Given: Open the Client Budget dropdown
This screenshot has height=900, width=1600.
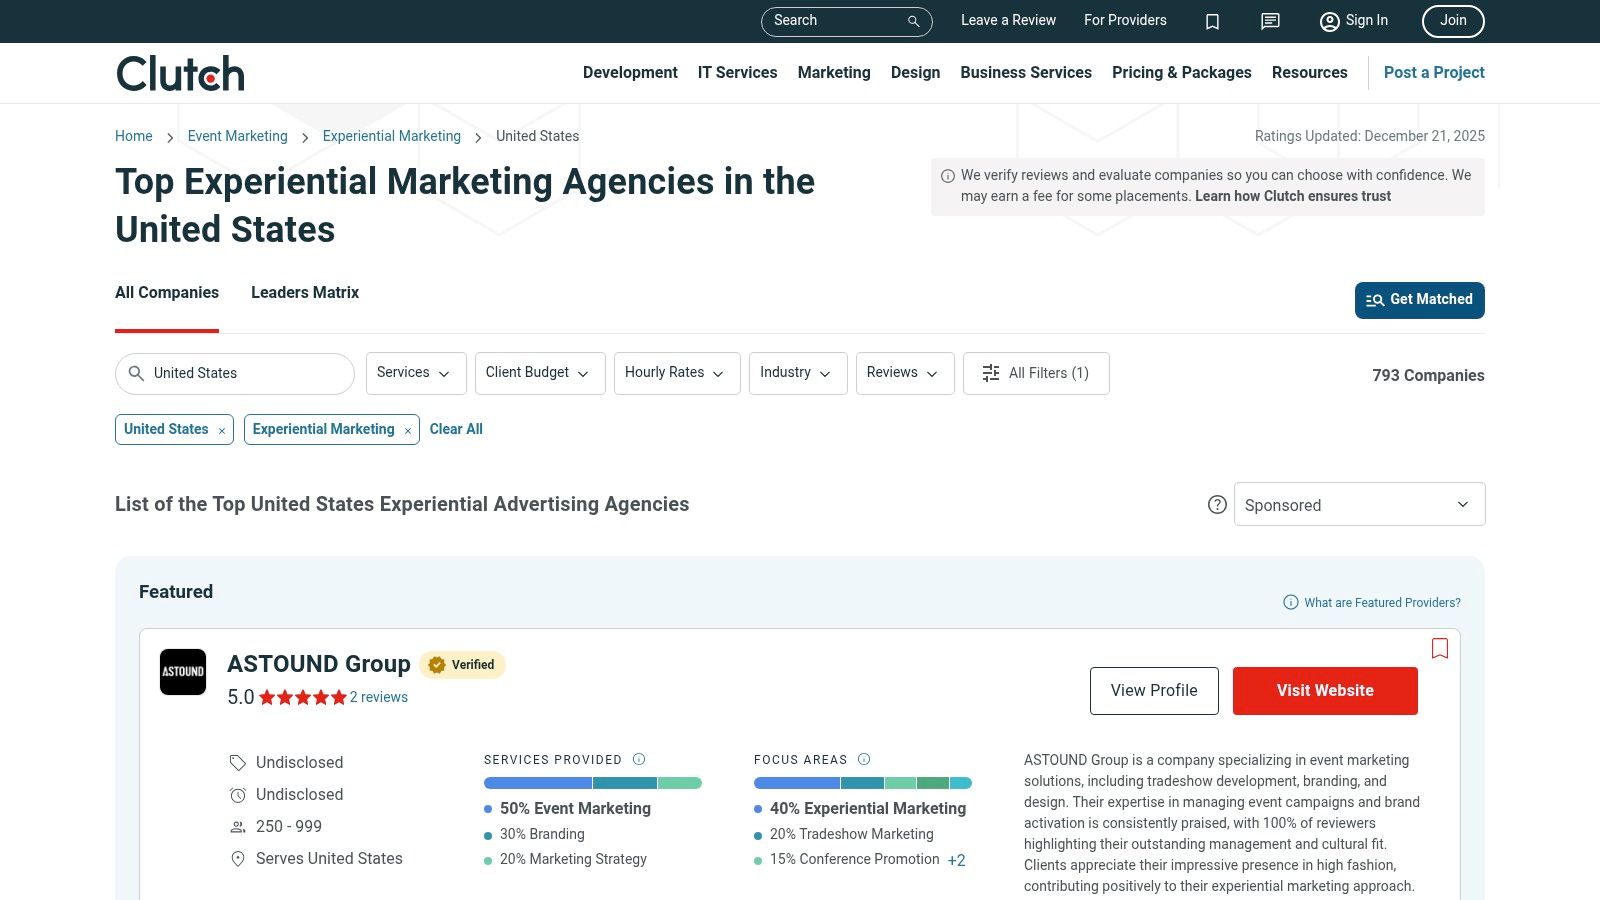Looking at the screenshot, I should point(539,373).
